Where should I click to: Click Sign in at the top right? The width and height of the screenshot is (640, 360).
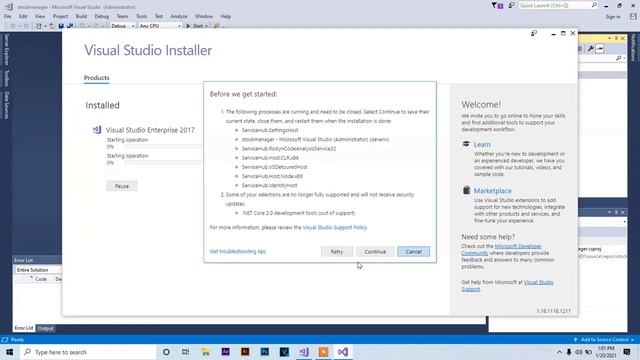click(x=613, y=17)
